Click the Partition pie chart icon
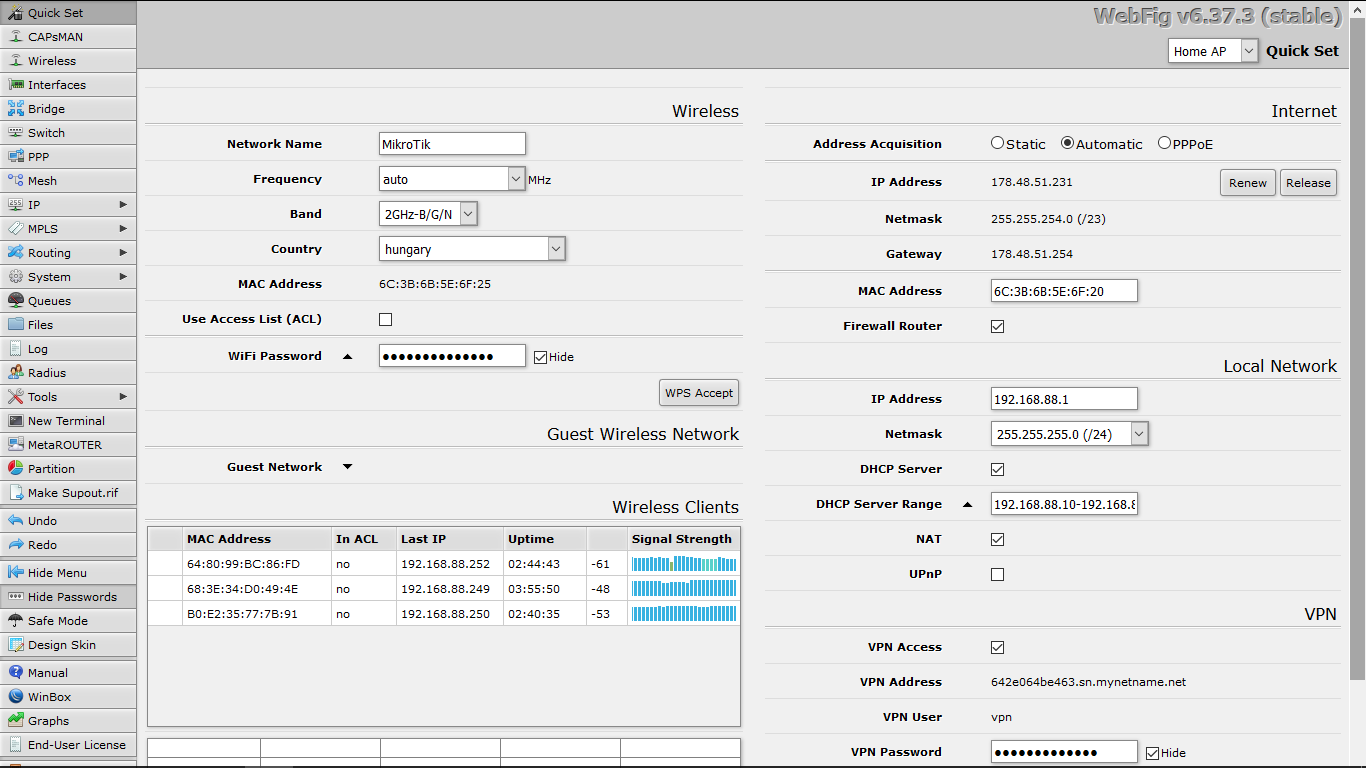Viewport: 1366px width, 768px height. (15, 469)
